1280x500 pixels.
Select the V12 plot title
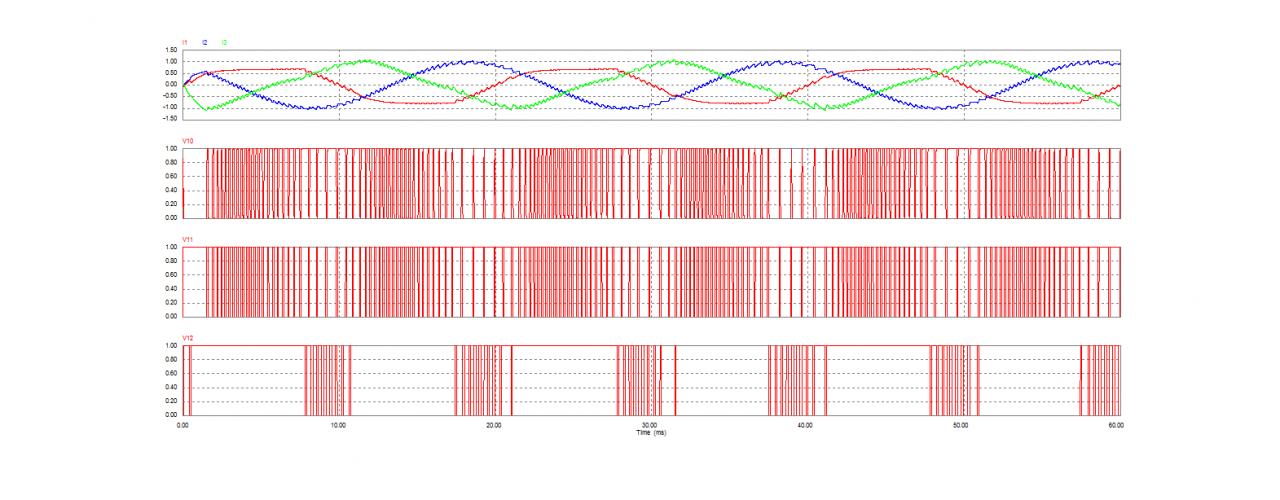point(187,338)
